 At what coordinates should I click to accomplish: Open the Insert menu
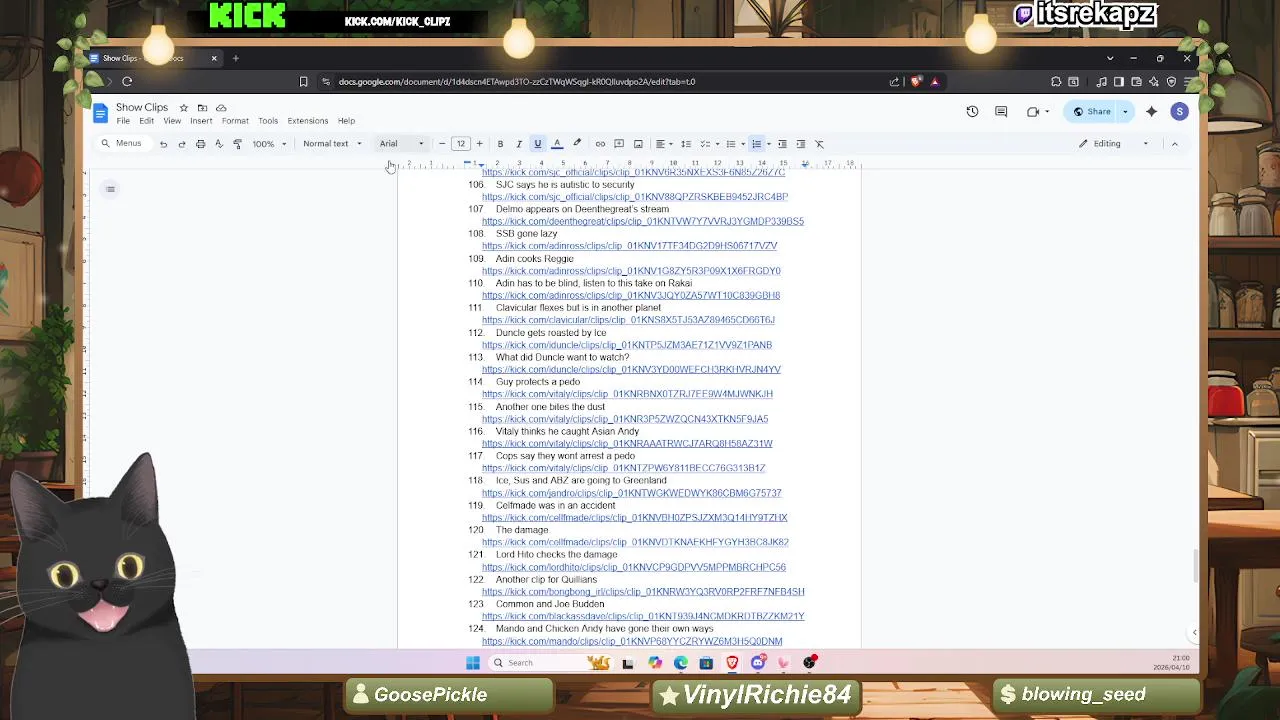coord(201,121)
